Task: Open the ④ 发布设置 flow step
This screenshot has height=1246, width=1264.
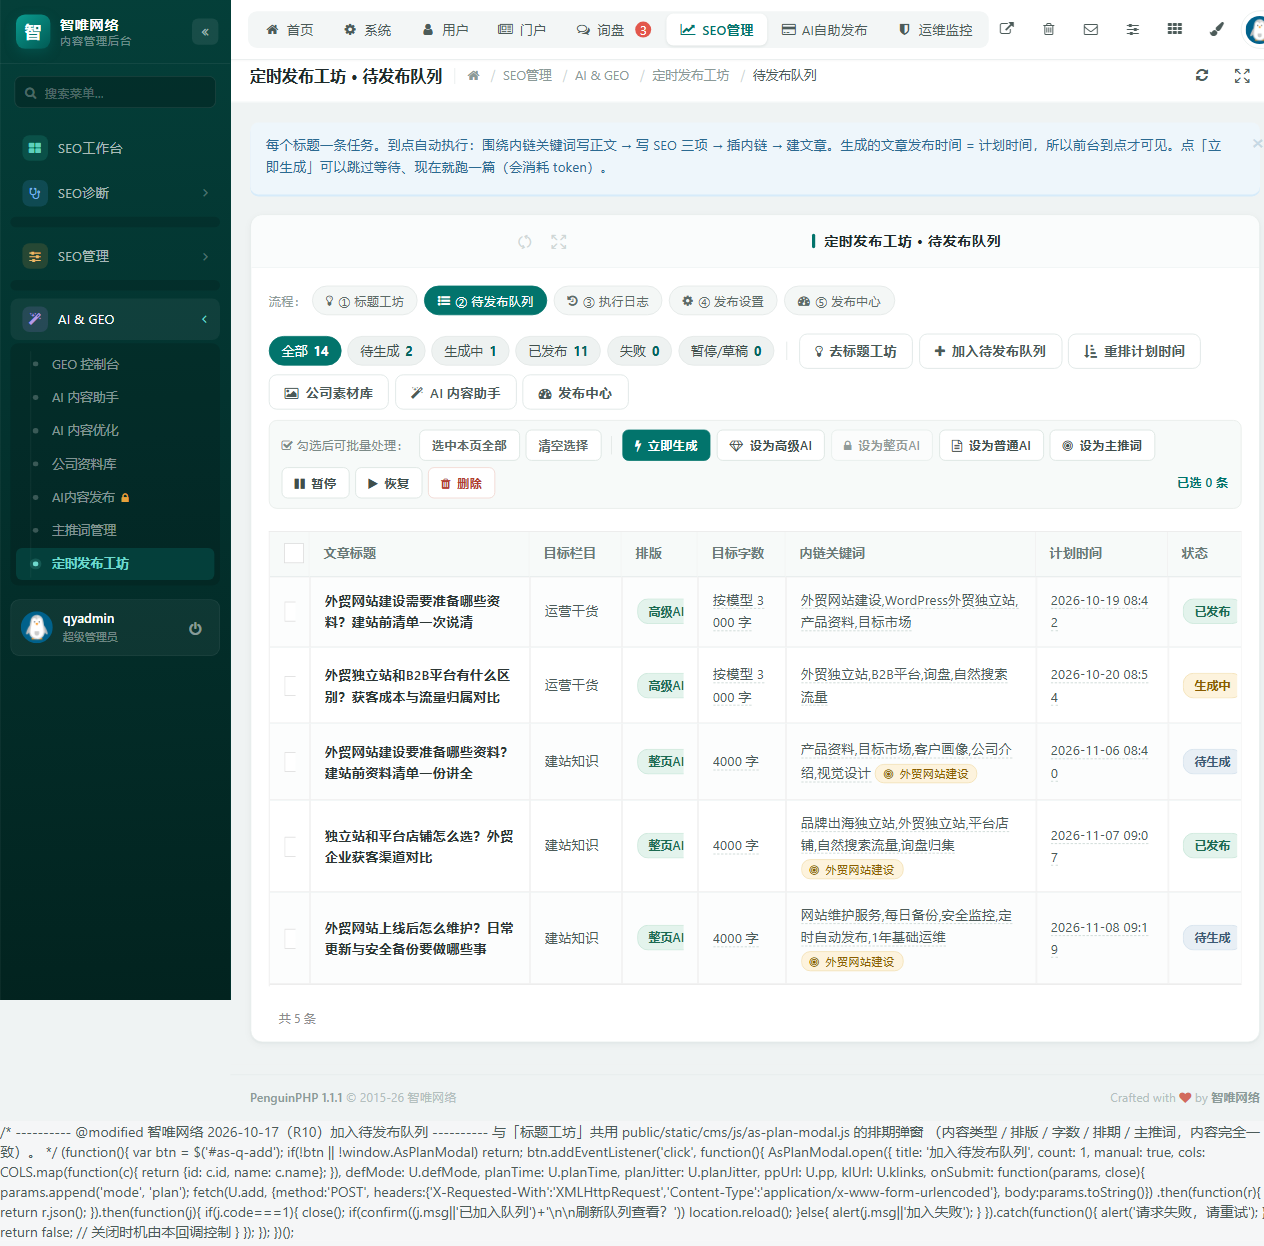Action: (x=722, y=301)
